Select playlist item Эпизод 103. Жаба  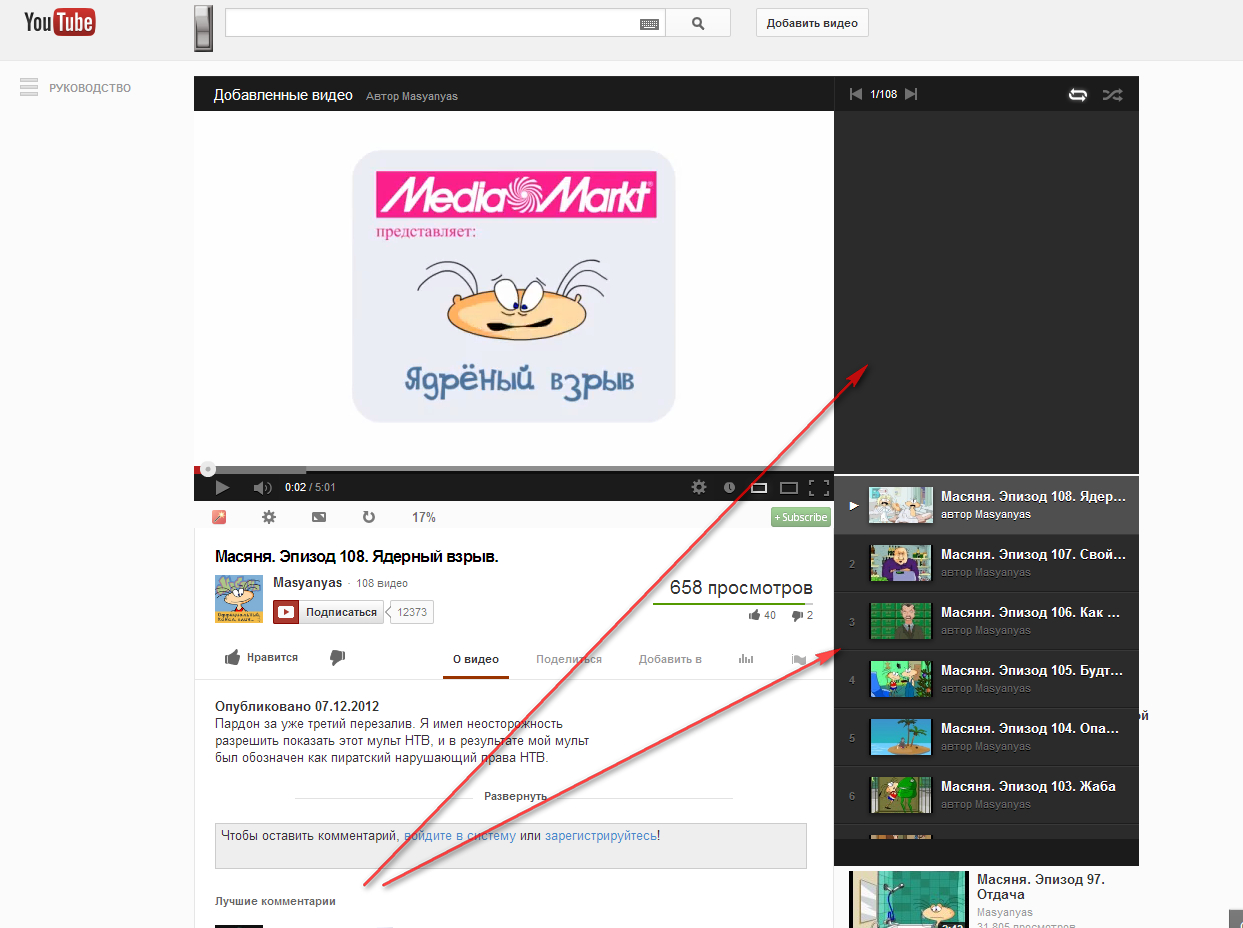(x=986, y=795)
